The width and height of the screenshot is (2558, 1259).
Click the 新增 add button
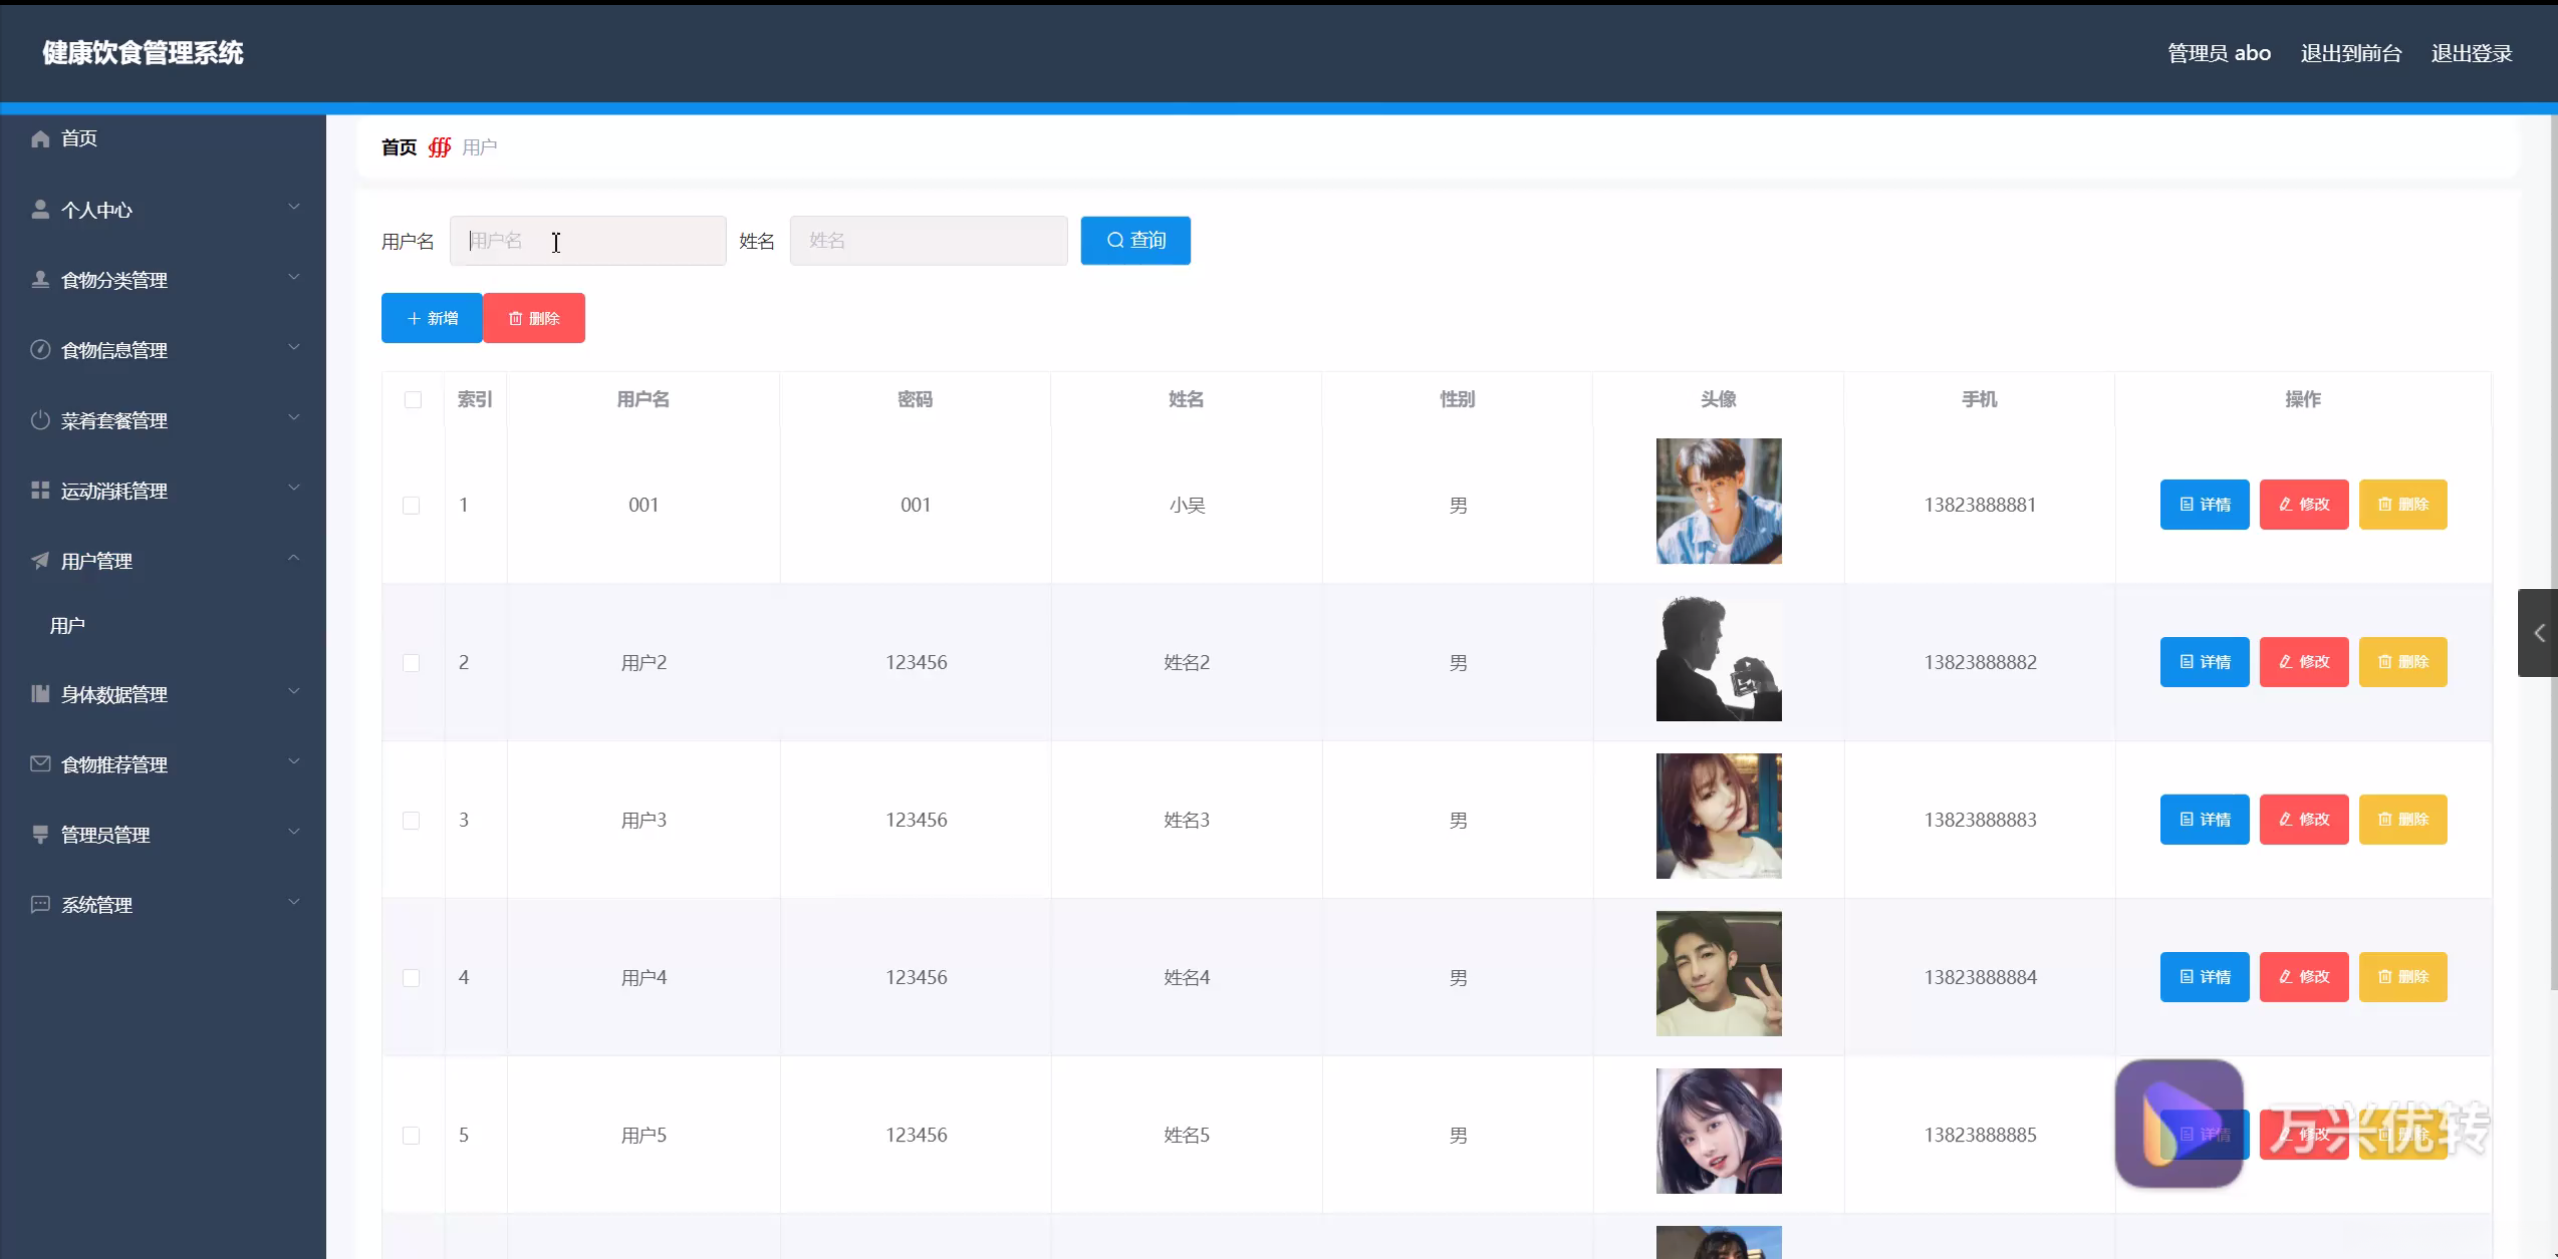(x=432, y=318)
